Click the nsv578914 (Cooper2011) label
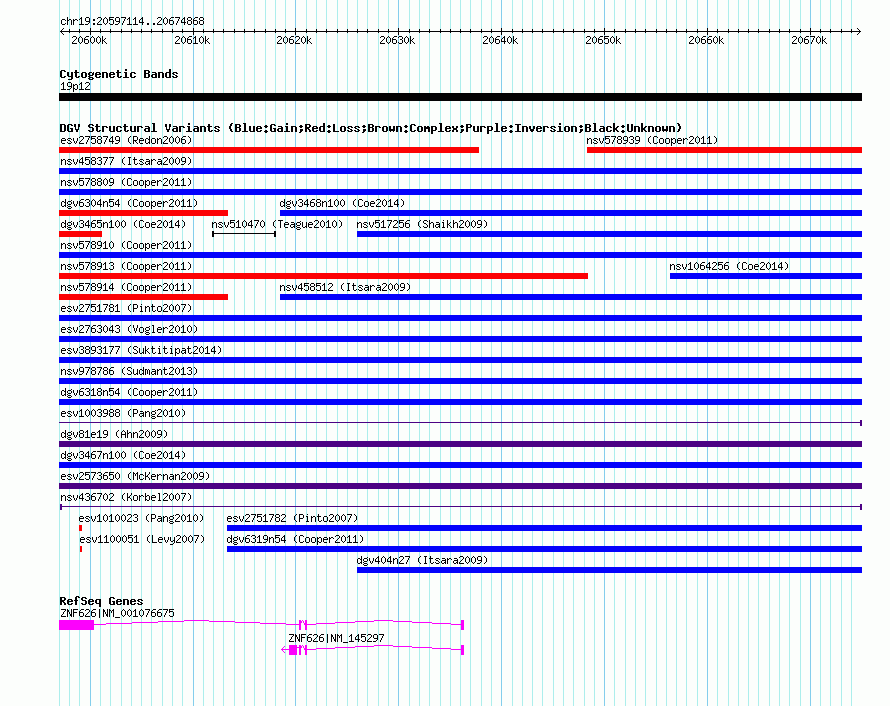This screenshot has height=706, width=890. [126, 287]
